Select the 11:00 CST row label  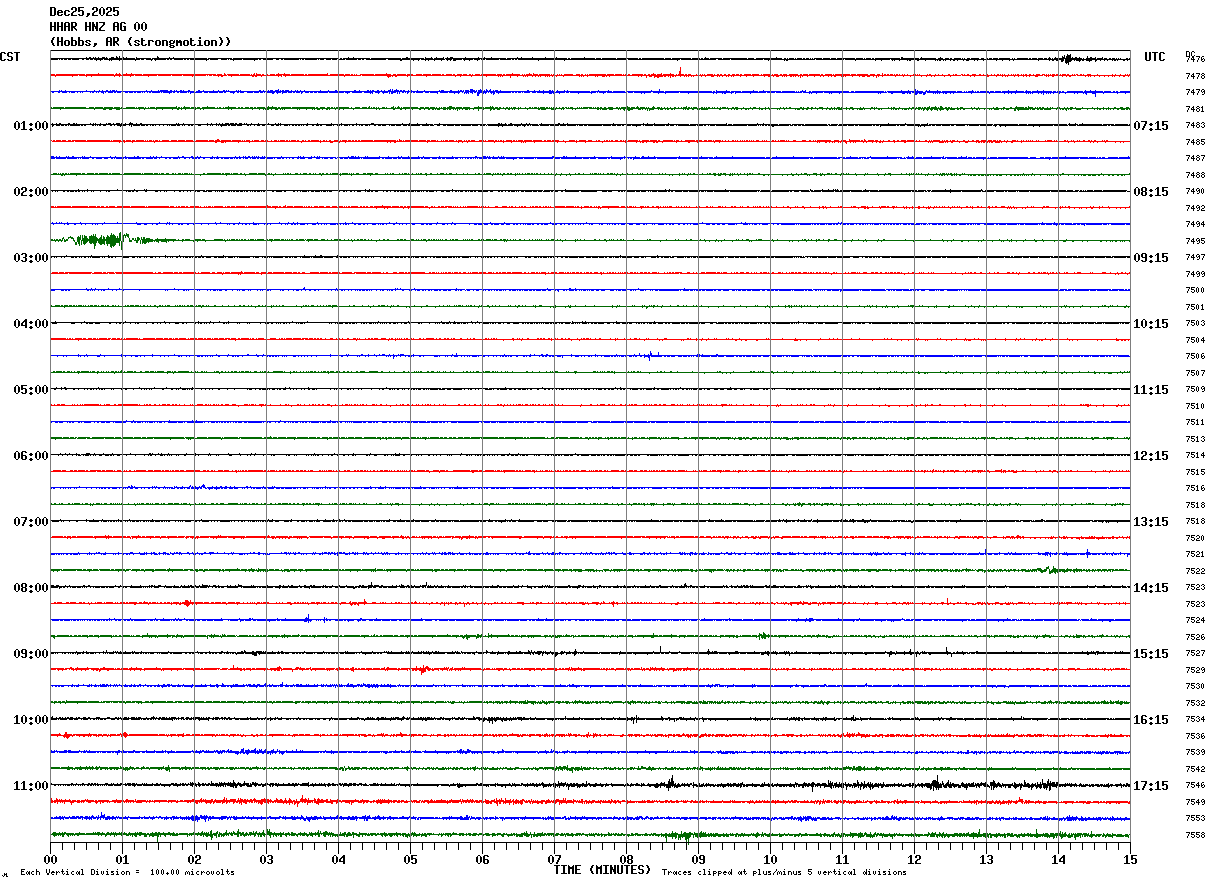coord(31,786)
